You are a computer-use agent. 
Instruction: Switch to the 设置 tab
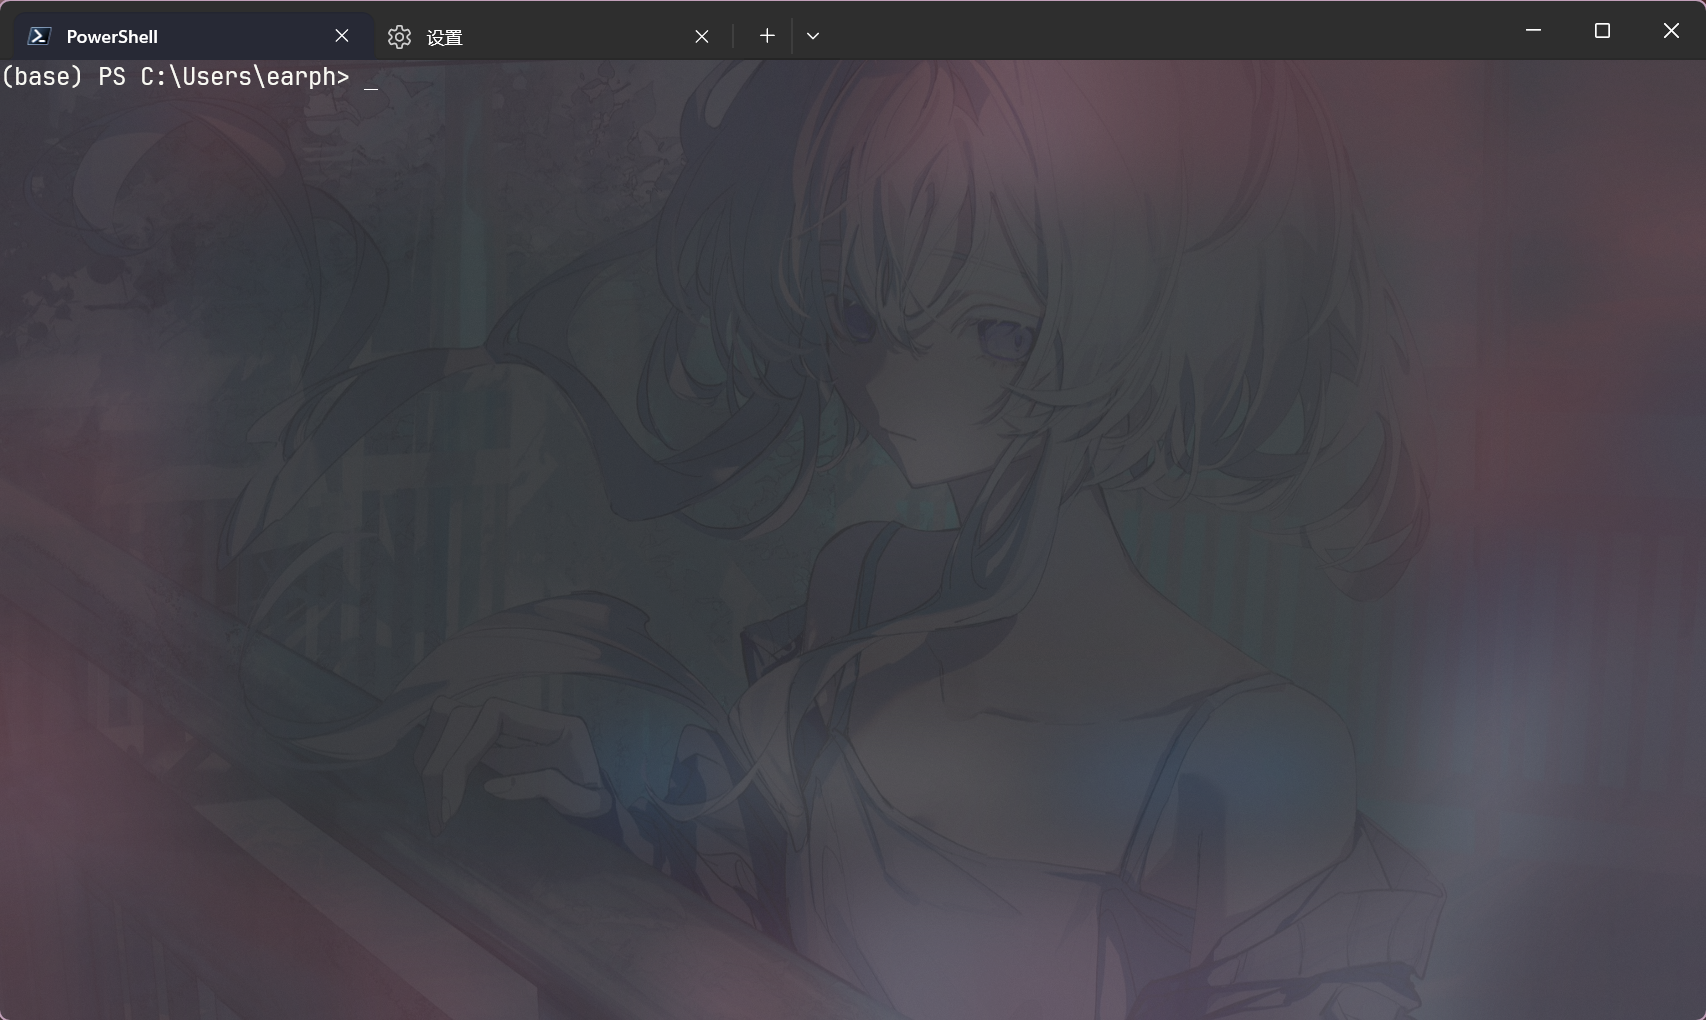552,36
